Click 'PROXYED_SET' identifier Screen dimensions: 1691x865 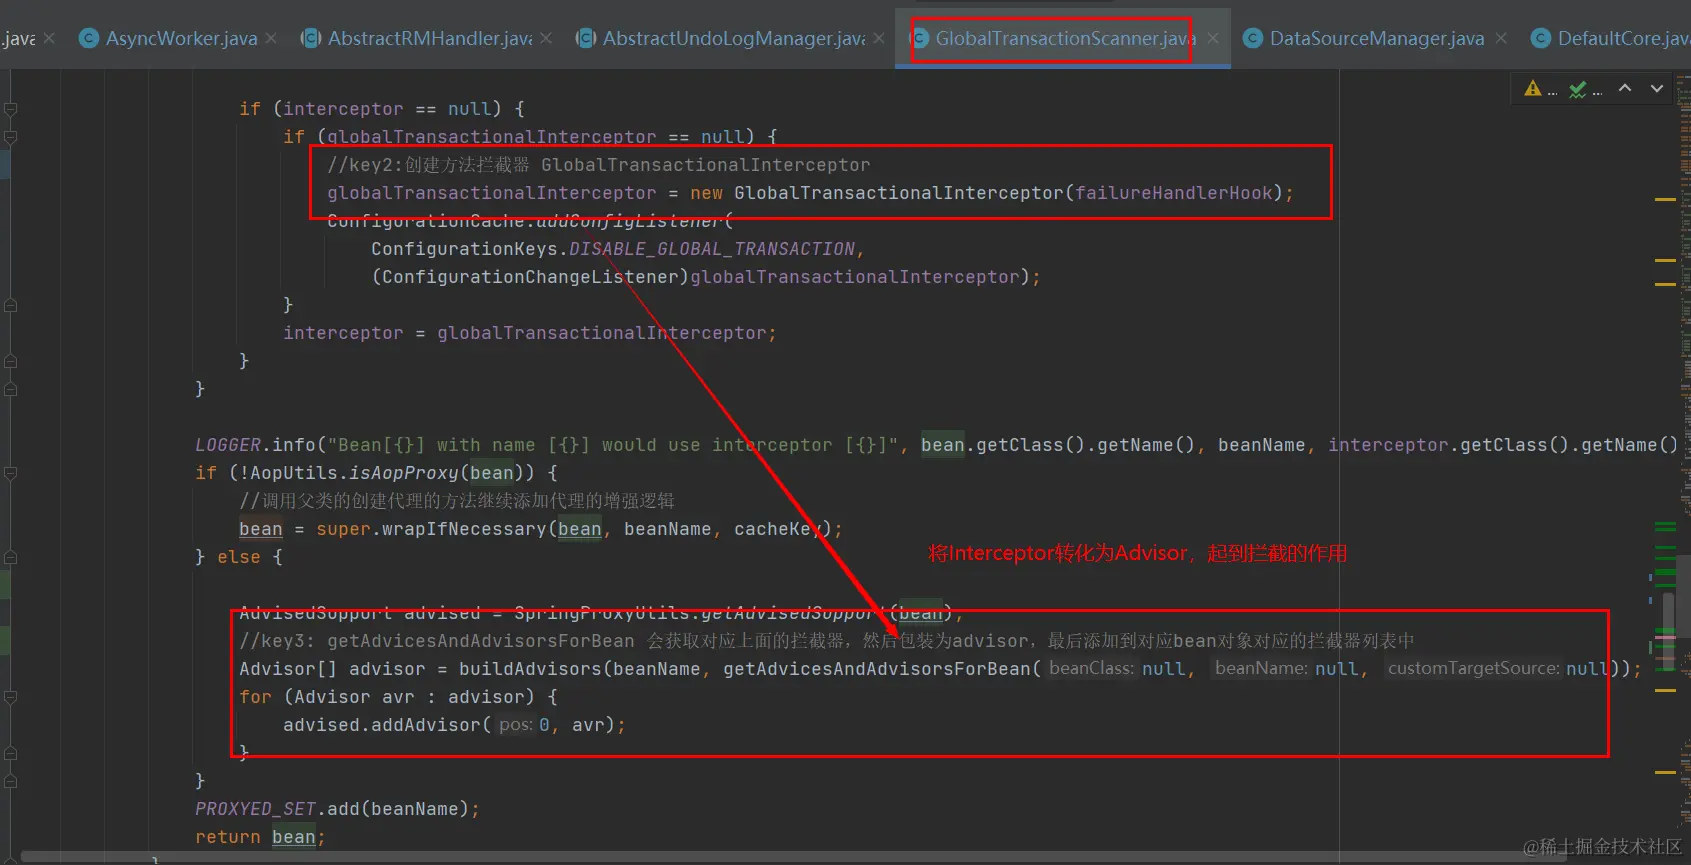pos(255,808)
